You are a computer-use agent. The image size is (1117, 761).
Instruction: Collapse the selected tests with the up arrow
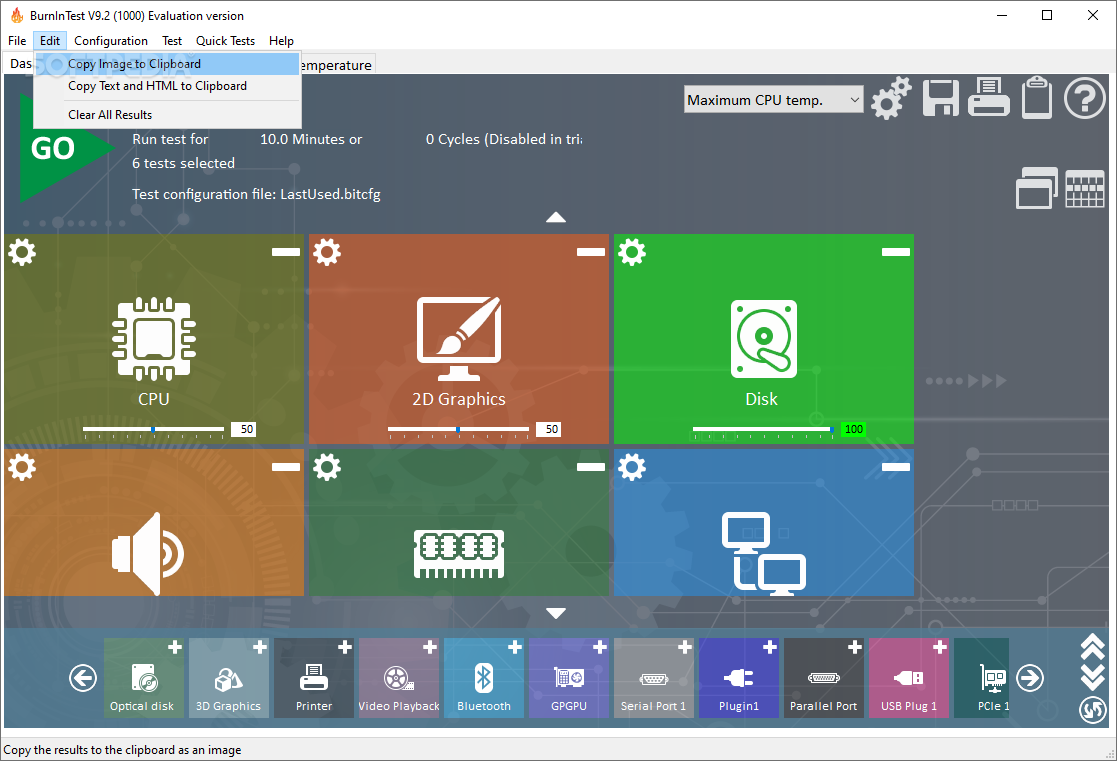556,217
